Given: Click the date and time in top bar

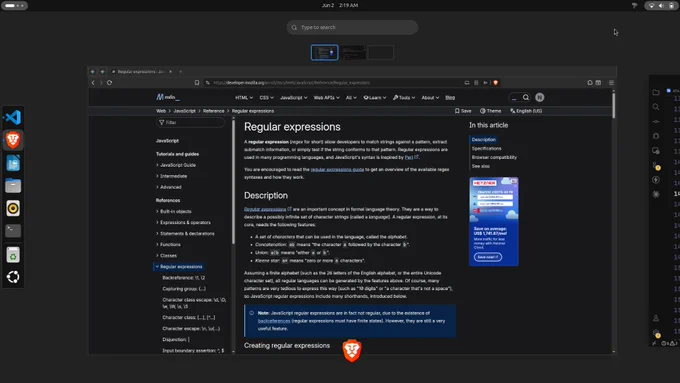Looking at the screenshot, I should 340,6.
